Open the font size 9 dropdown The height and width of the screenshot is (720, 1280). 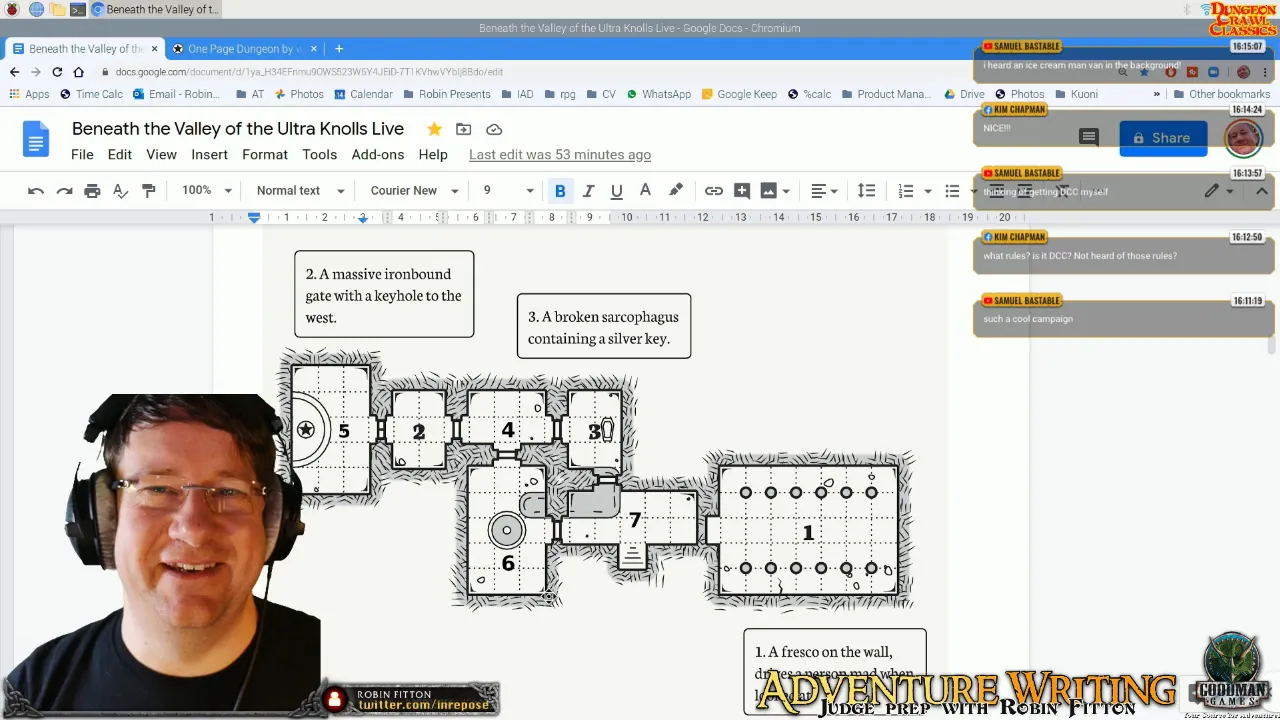(x=508, y=190)
